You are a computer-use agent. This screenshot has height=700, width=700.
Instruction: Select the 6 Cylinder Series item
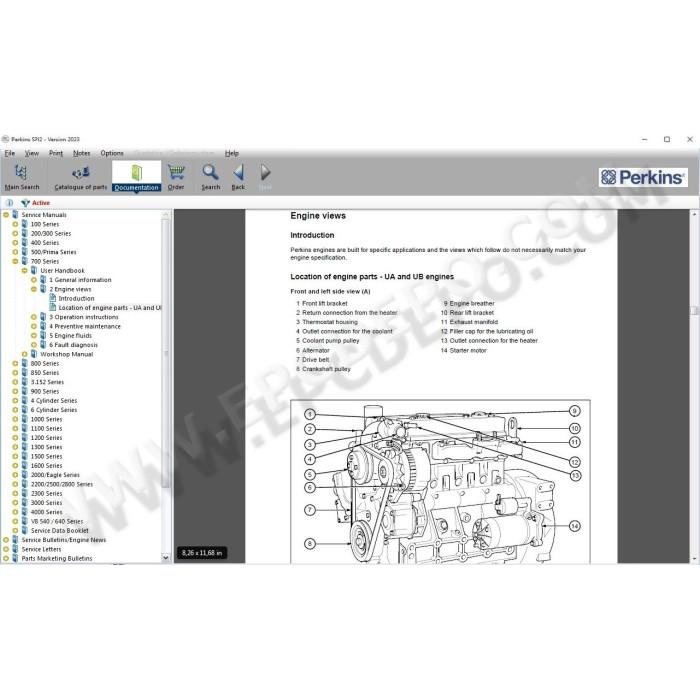pyautogui.click(x=54, y=410)
